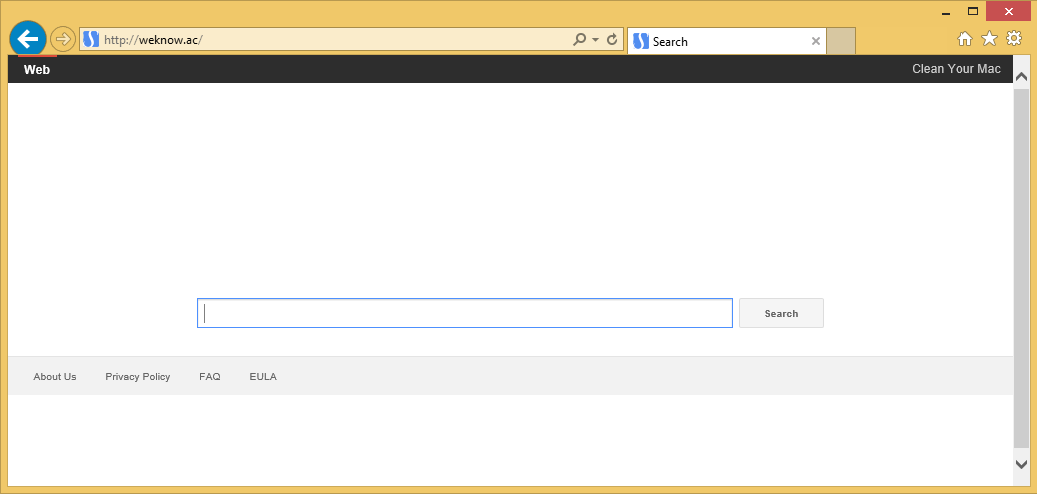Open the Clean Your Mac link
The image size is (1037, 494).
pos(956,69)
